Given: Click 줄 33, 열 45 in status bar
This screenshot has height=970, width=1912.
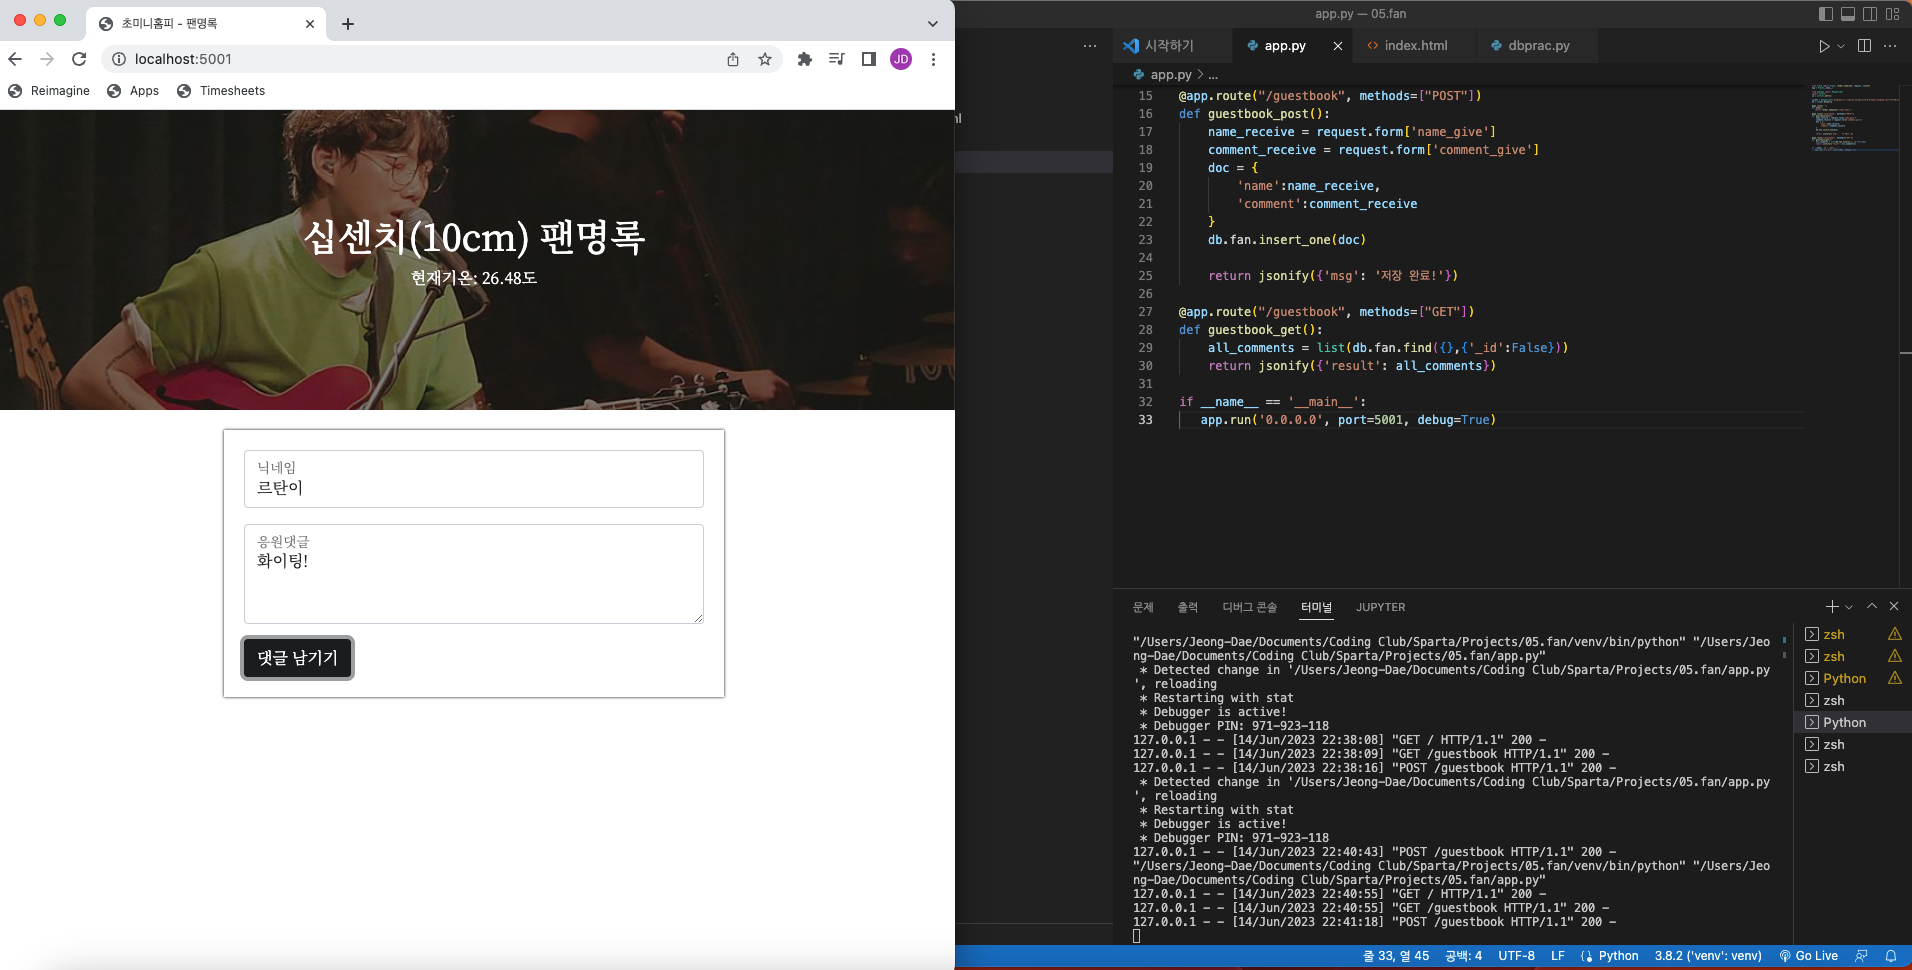Looking at the screenshot, I should pos(1396,956).
